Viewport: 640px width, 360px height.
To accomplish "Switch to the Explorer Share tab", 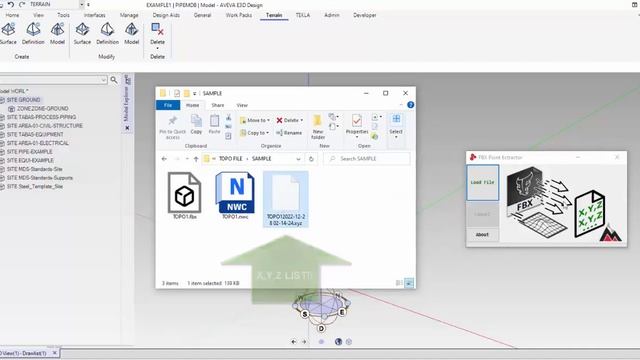I will [x=218, y=105].
